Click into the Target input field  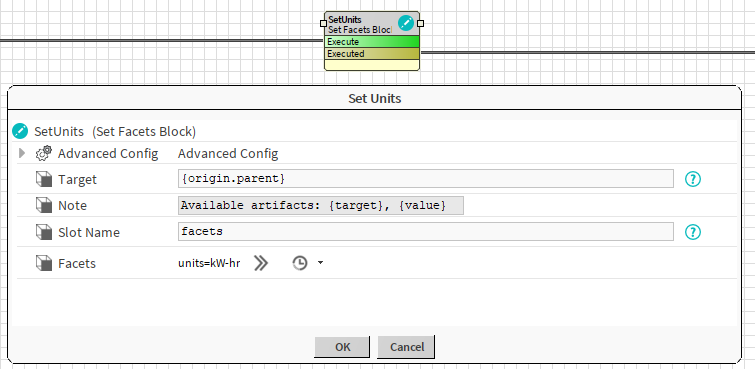point(426,179)
